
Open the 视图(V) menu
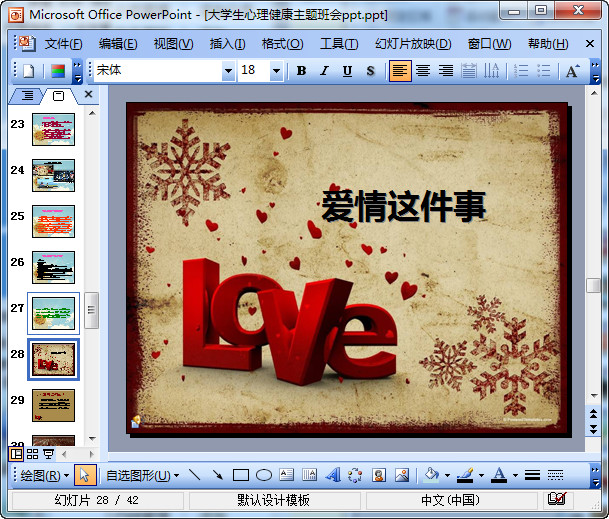(173, 44)
